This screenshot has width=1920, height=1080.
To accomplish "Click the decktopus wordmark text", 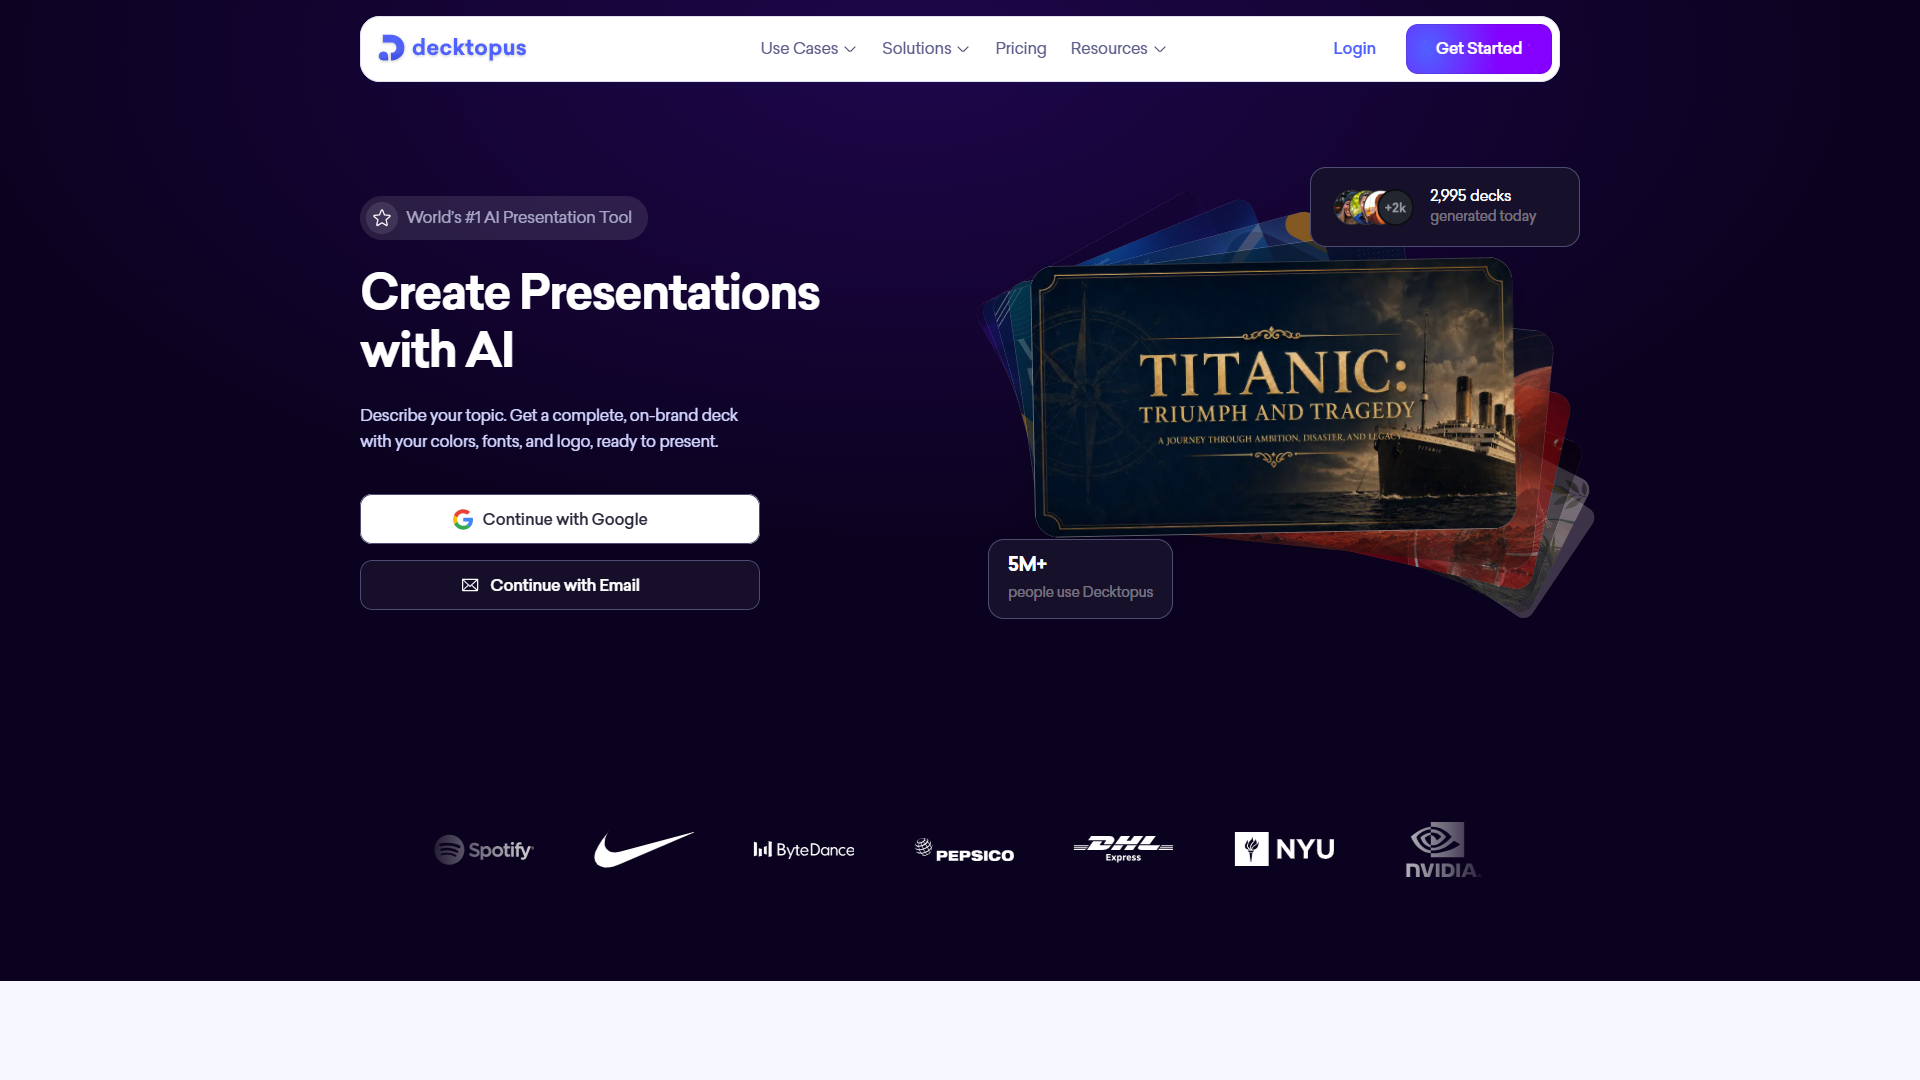I will [x=469, y=48].
